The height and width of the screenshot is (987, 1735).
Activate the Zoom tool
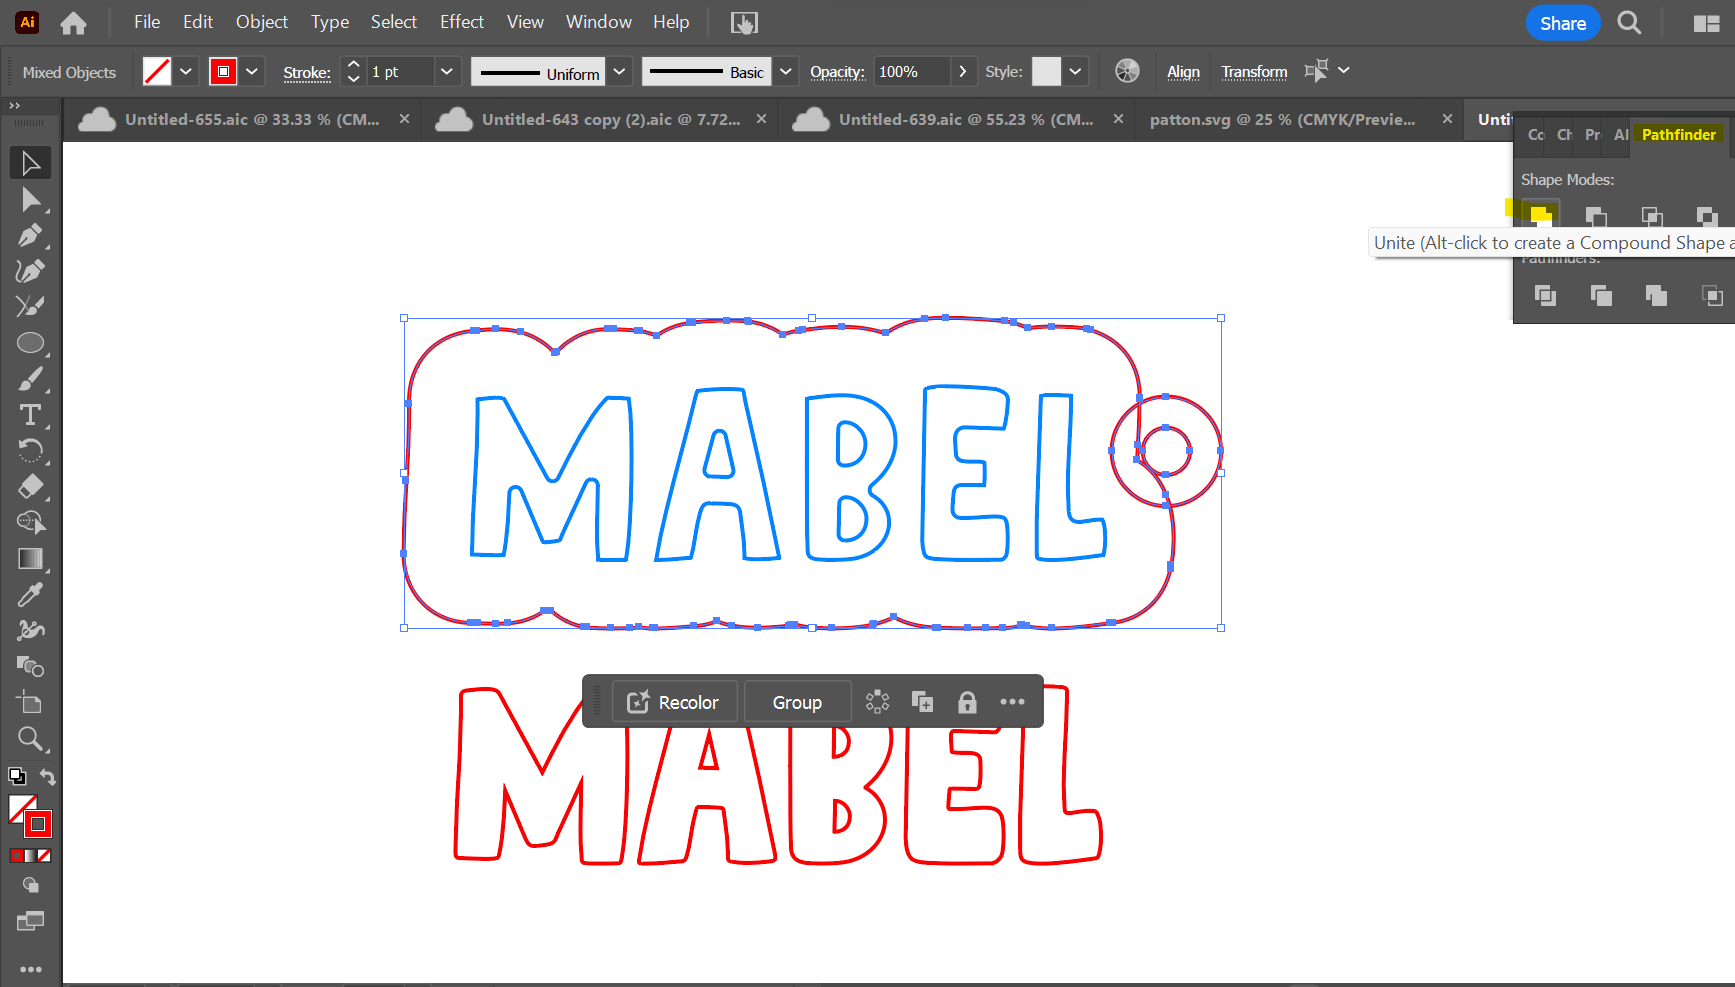point(30,739)
